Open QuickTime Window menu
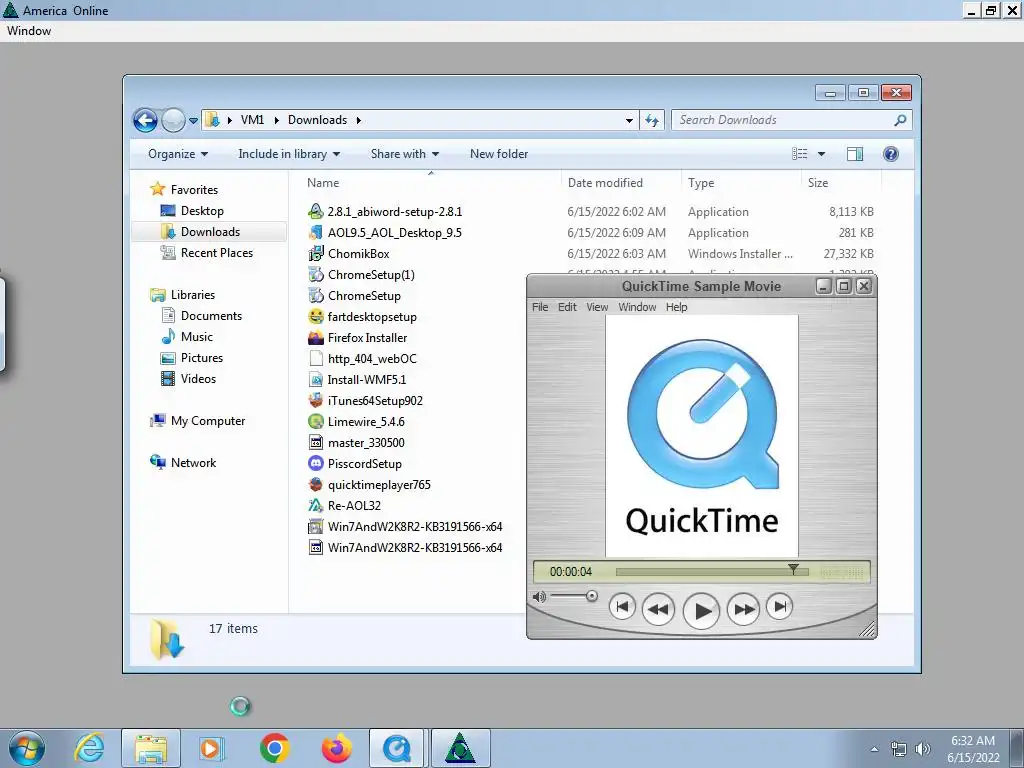Viewport: 1024px width, 768px height. click(x=637, y=307)
